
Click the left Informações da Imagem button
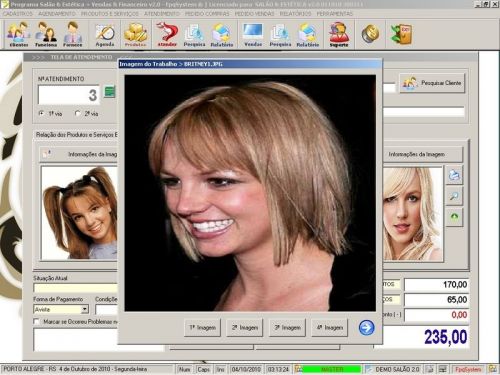(x=79, y=154)
